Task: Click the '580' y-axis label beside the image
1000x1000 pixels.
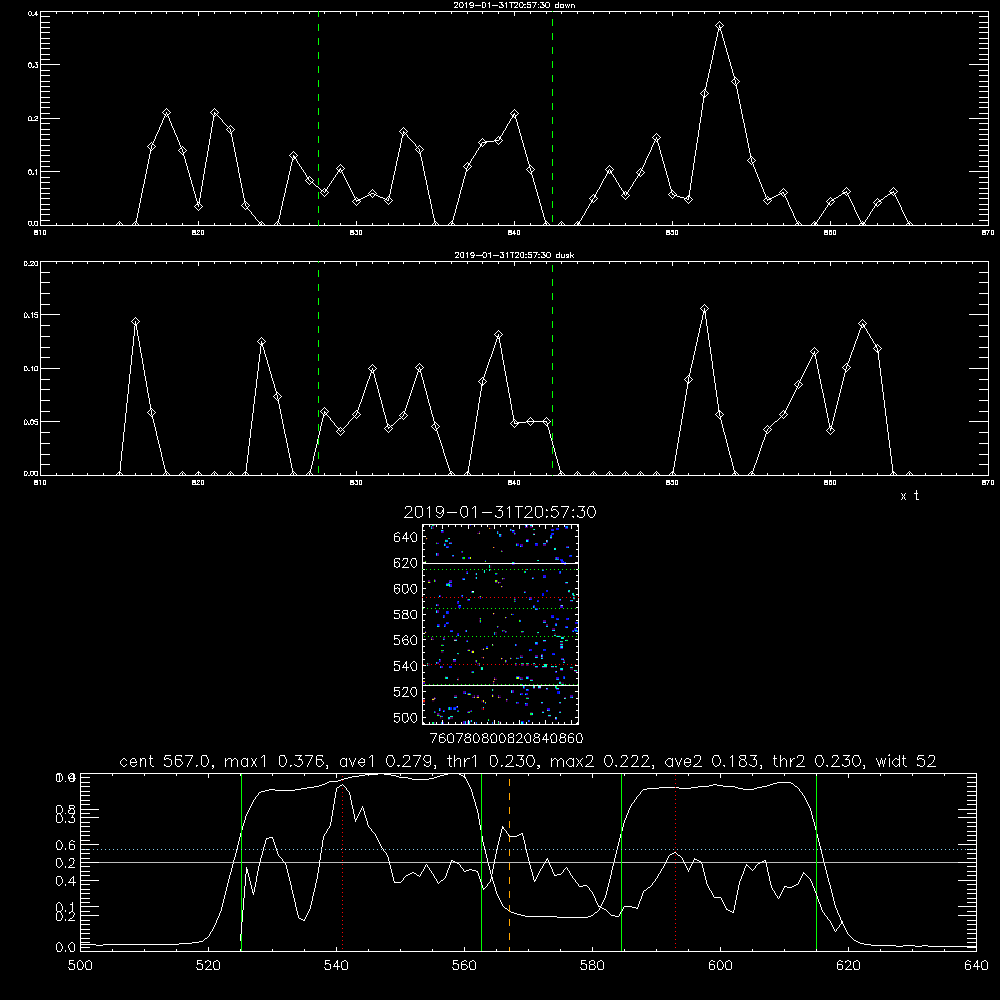Action: (x=406, y=615)
